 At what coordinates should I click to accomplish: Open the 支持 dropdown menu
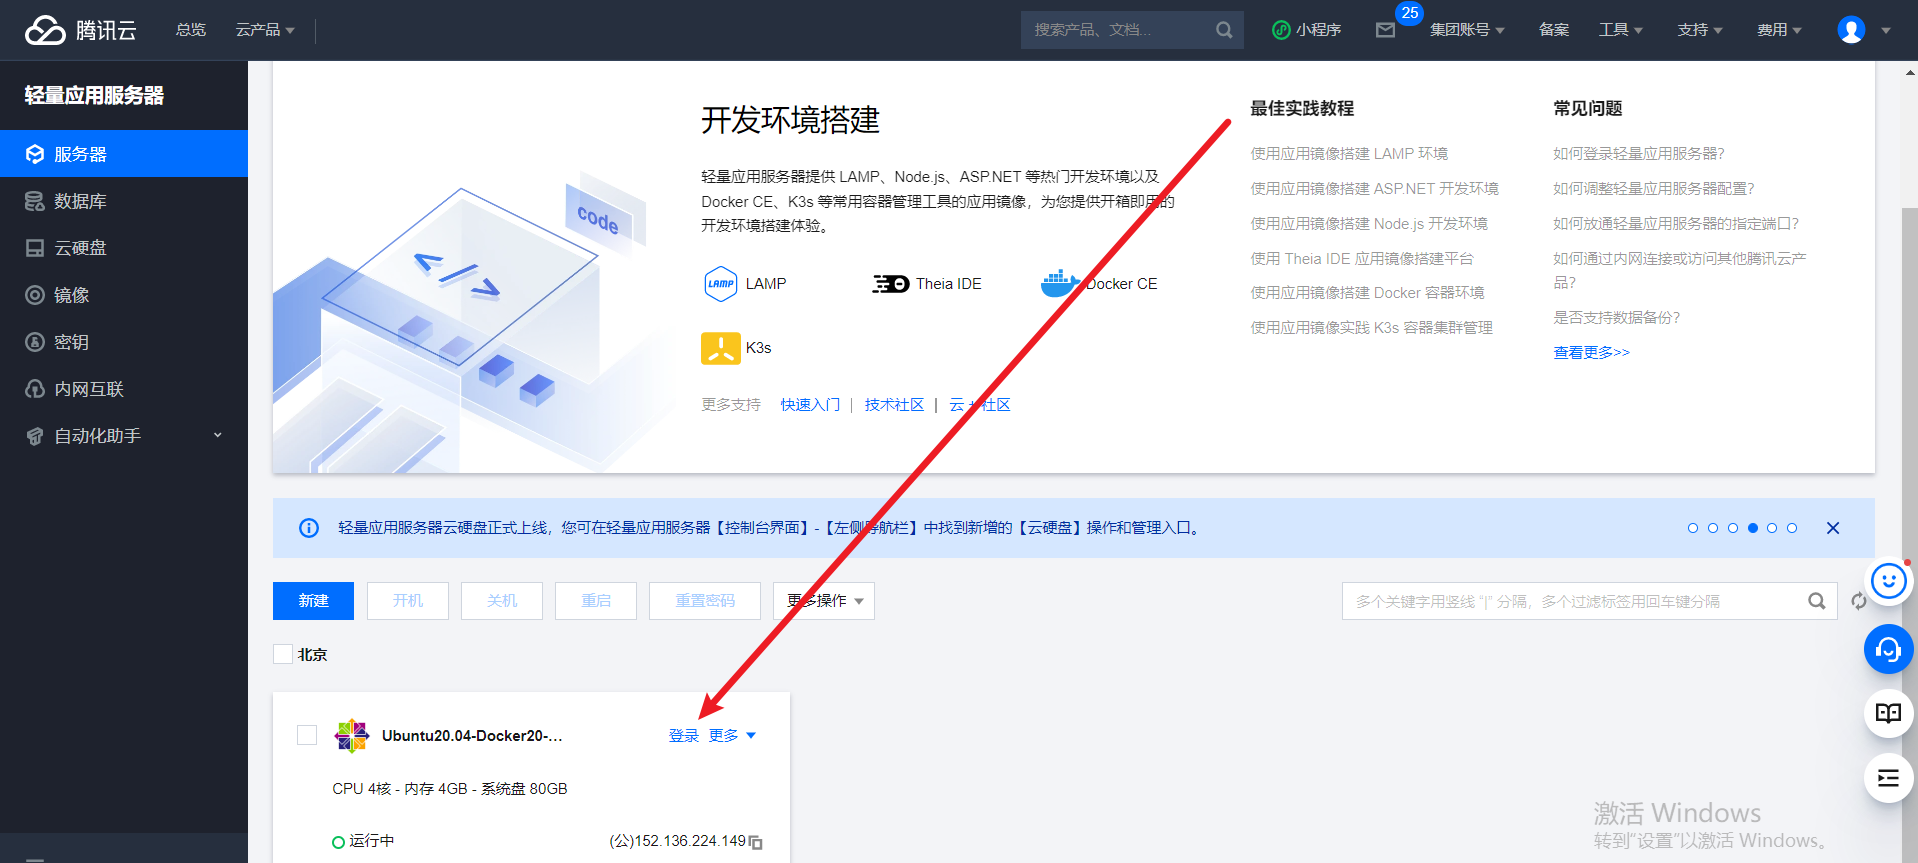point(1700,30)
